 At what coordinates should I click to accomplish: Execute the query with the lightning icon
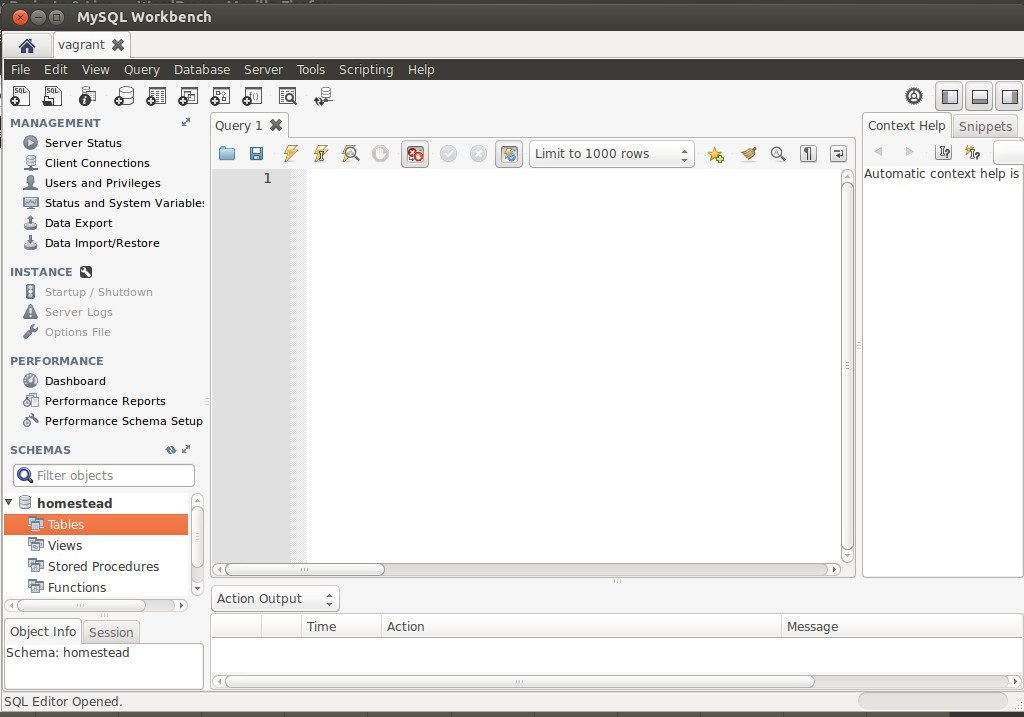coord(290,154)
